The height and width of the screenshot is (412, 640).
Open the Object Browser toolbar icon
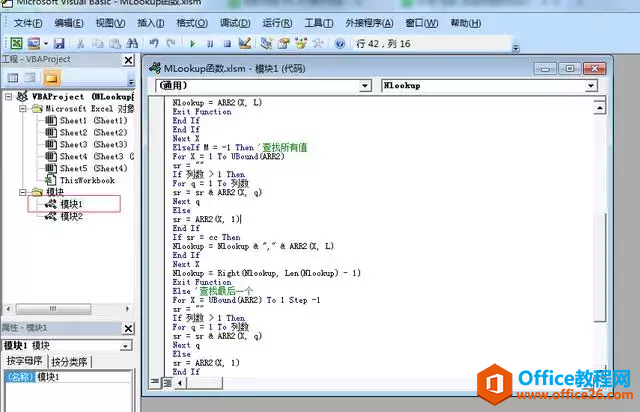(x=301, y=43)
